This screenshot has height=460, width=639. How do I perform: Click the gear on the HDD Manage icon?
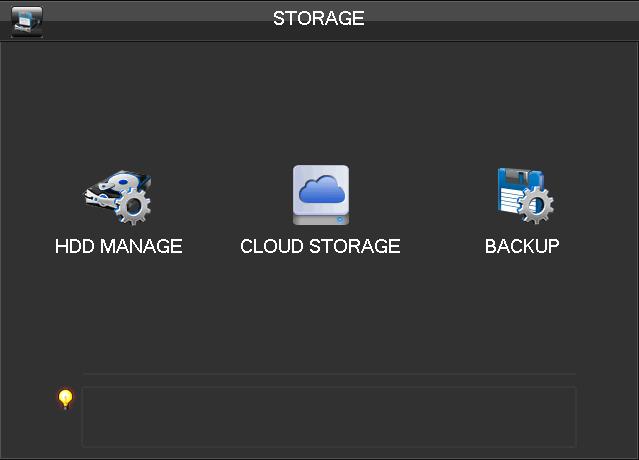click(x=133, y=207)
